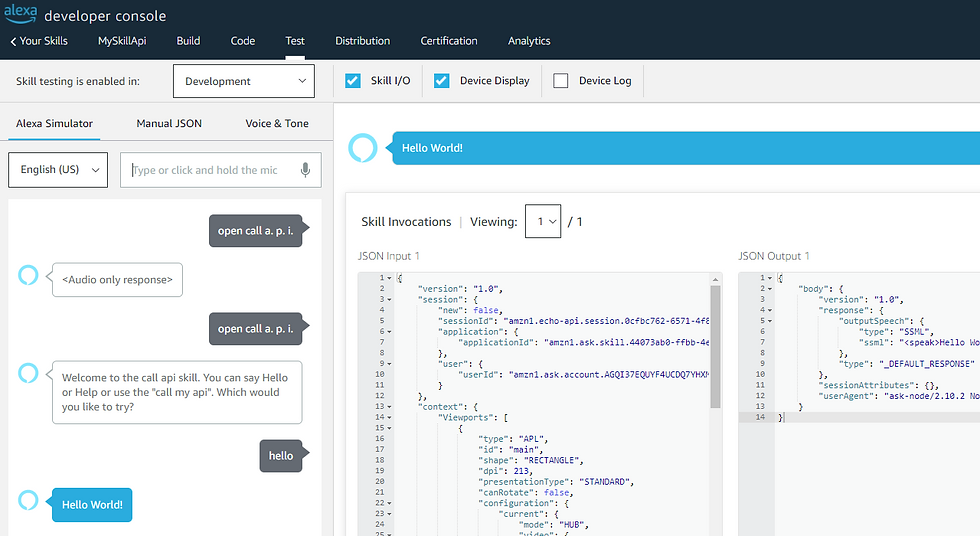Click the "_DEFAULT_RESPONSE" type line in JSON Output
980x536 pixels.
tap(906, 364)
